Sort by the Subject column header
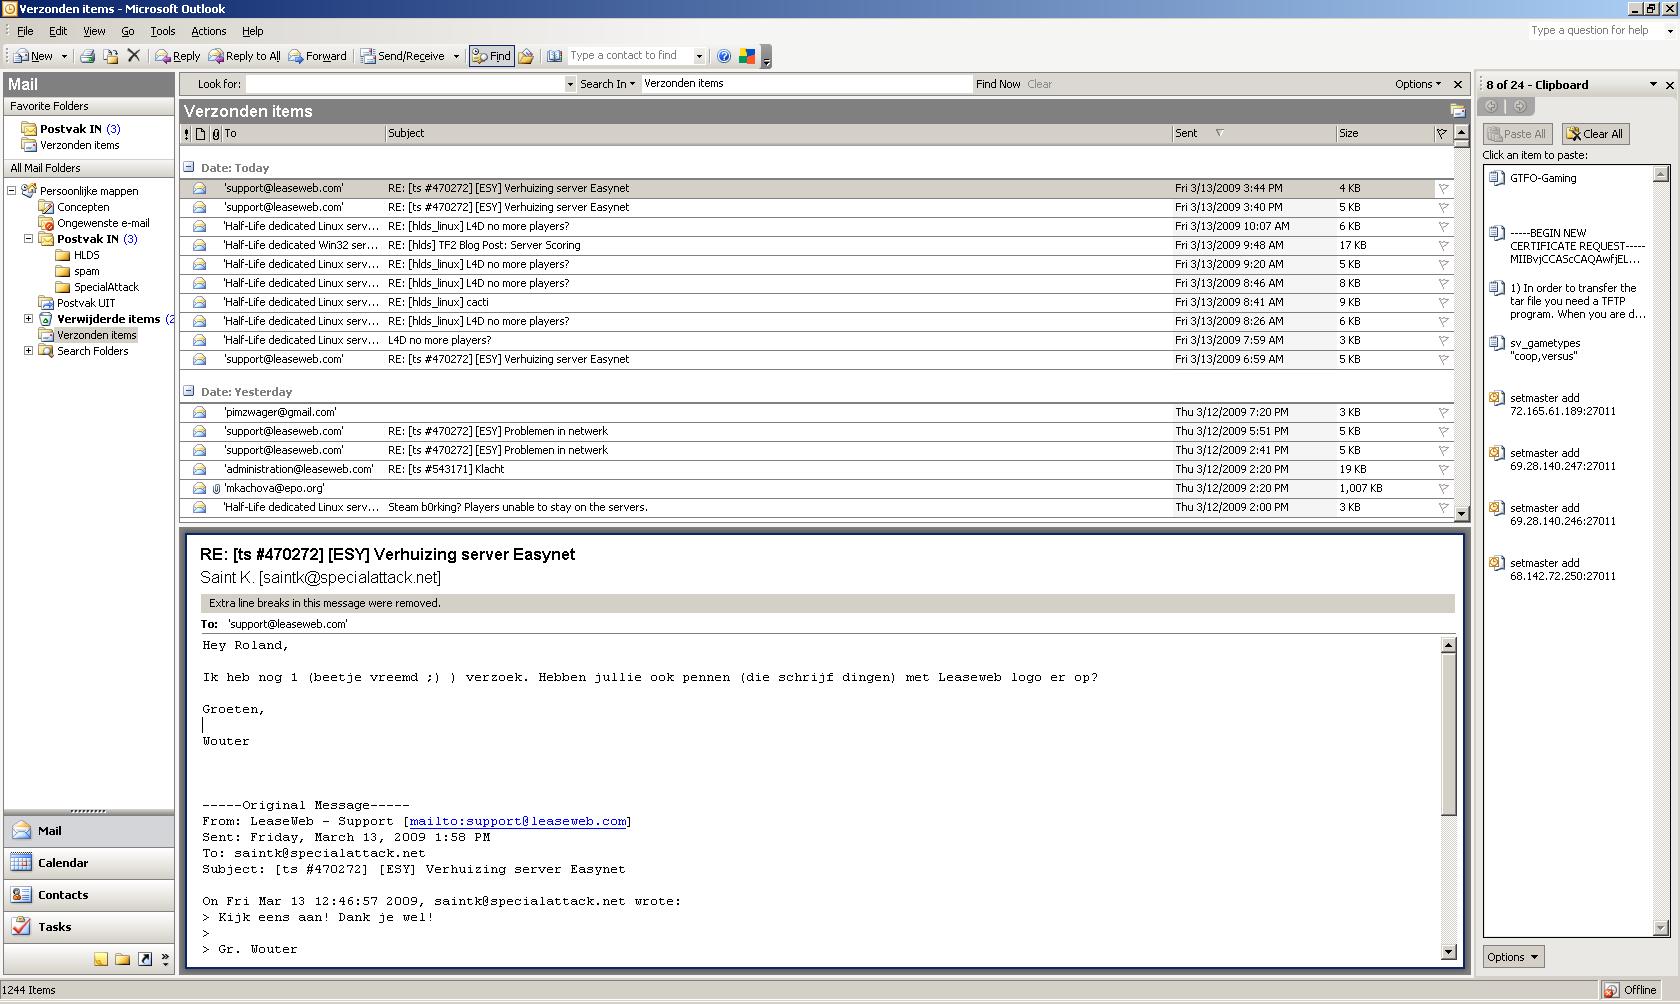Image resolution: width=1680 pixels, height=1004 pixels. coord(778,133)
